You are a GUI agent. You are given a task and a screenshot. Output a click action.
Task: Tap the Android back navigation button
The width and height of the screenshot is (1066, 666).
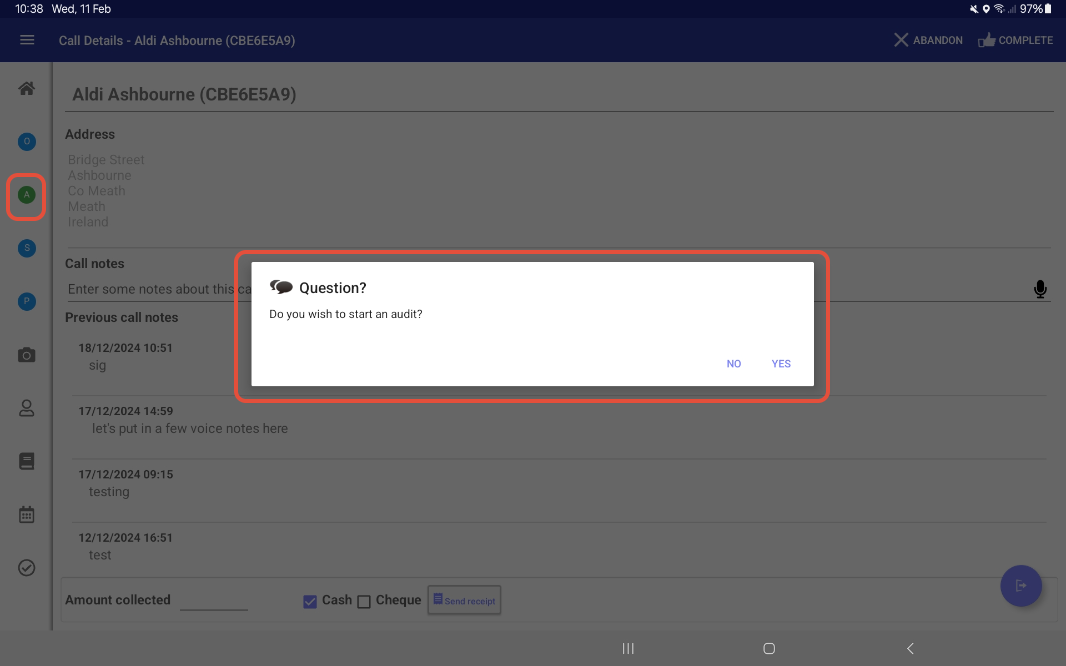pyautogui.click(x=910, y=648)
